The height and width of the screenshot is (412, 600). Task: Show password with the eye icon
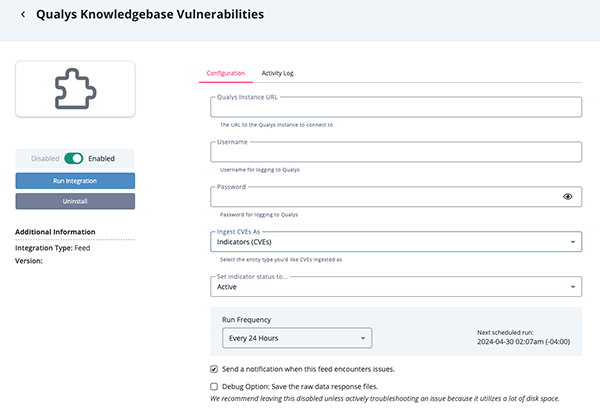(x=567, y=197)
